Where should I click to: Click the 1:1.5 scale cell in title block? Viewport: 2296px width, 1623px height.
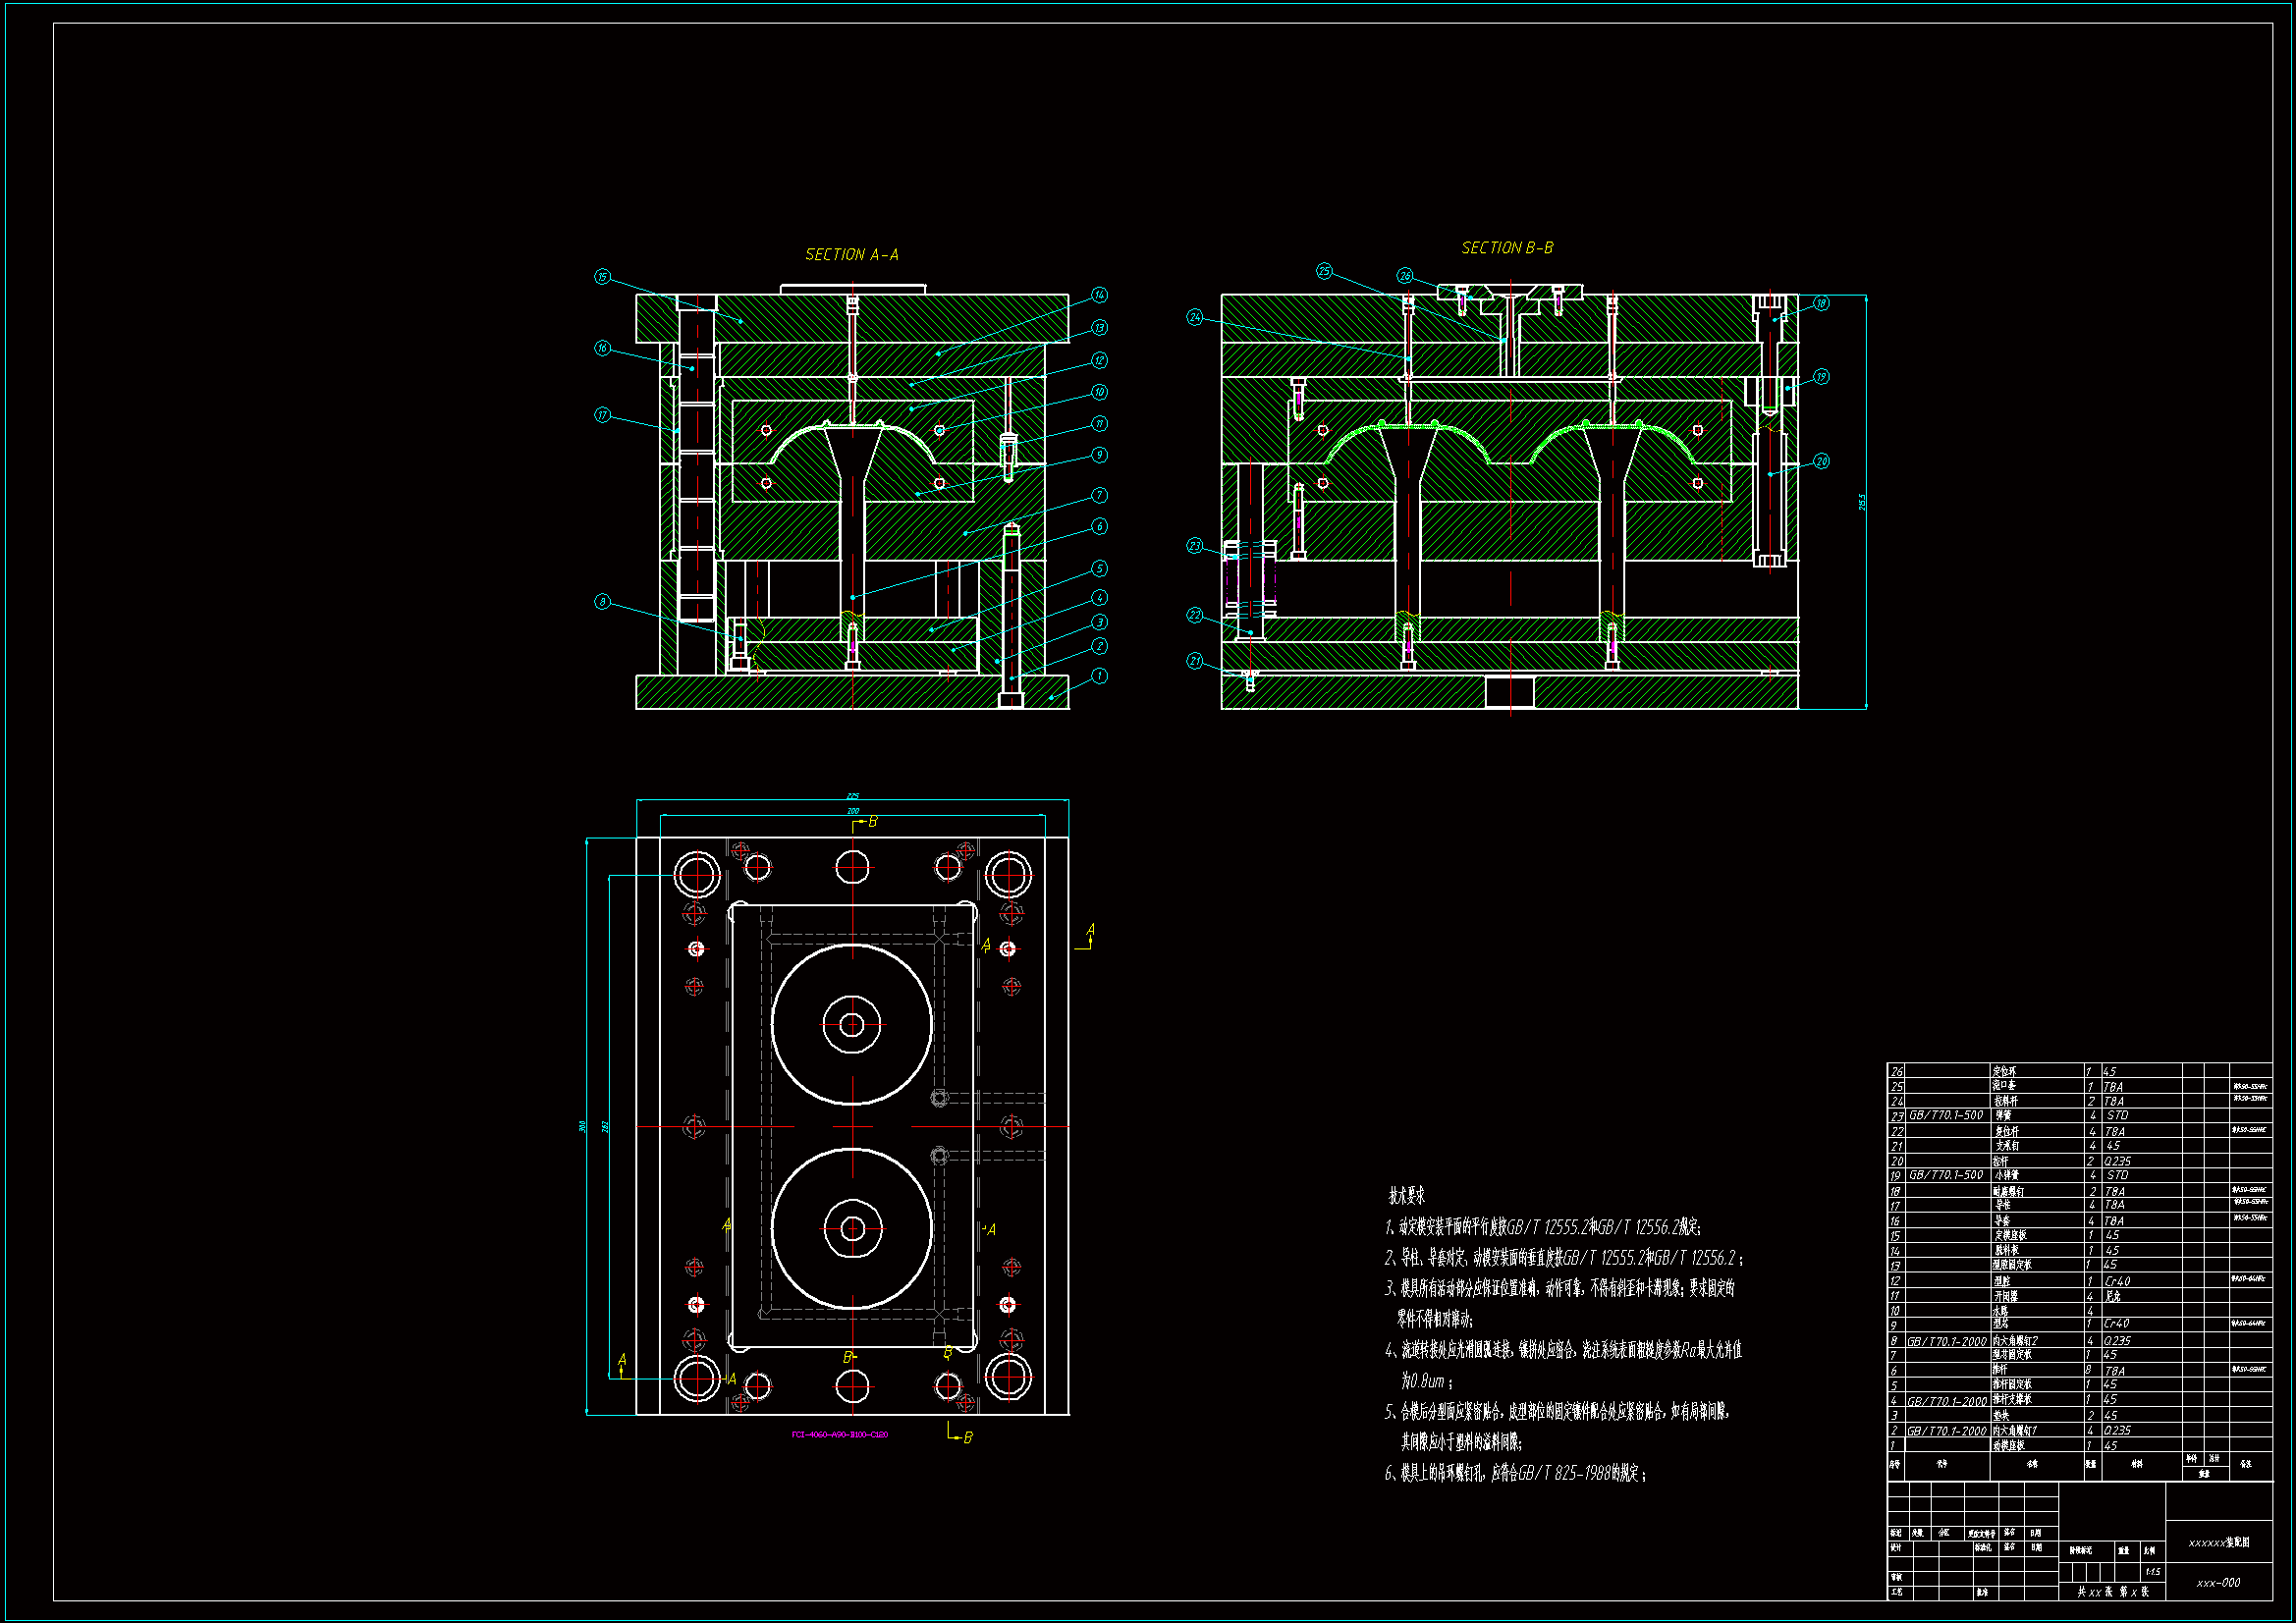(x=2152, y=1572)
